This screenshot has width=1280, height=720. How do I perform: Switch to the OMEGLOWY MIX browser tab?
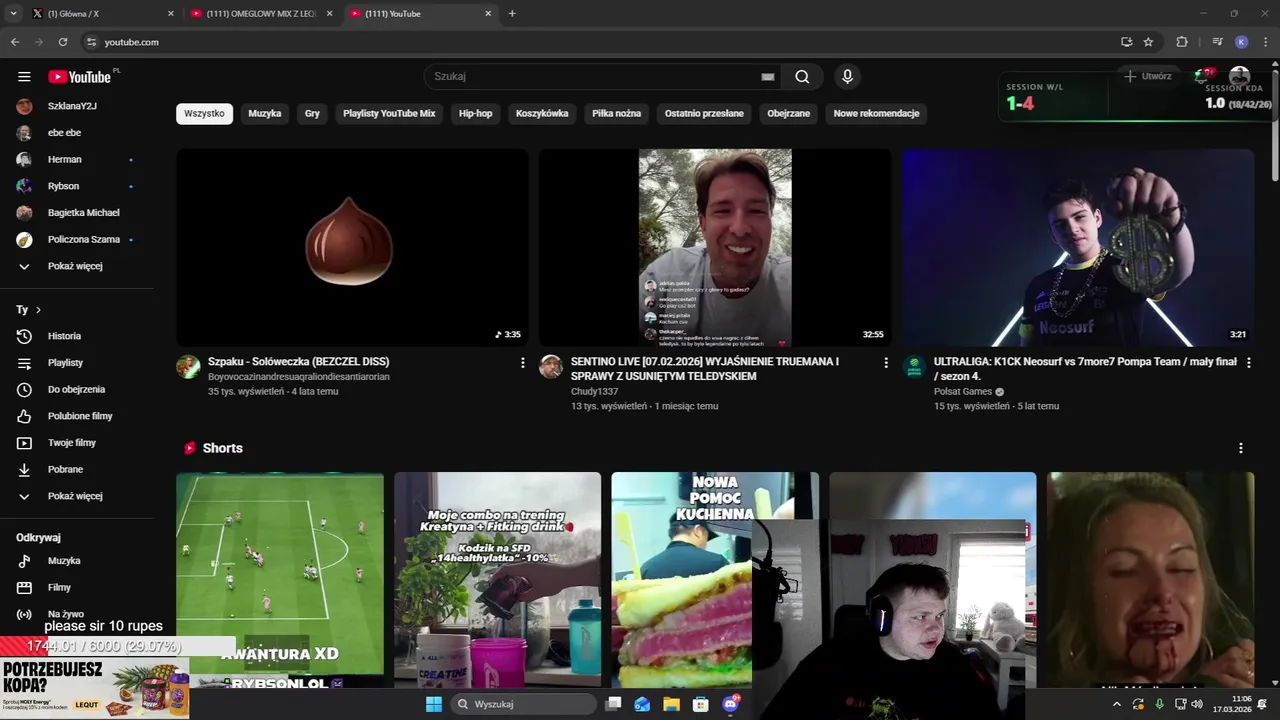260,14
